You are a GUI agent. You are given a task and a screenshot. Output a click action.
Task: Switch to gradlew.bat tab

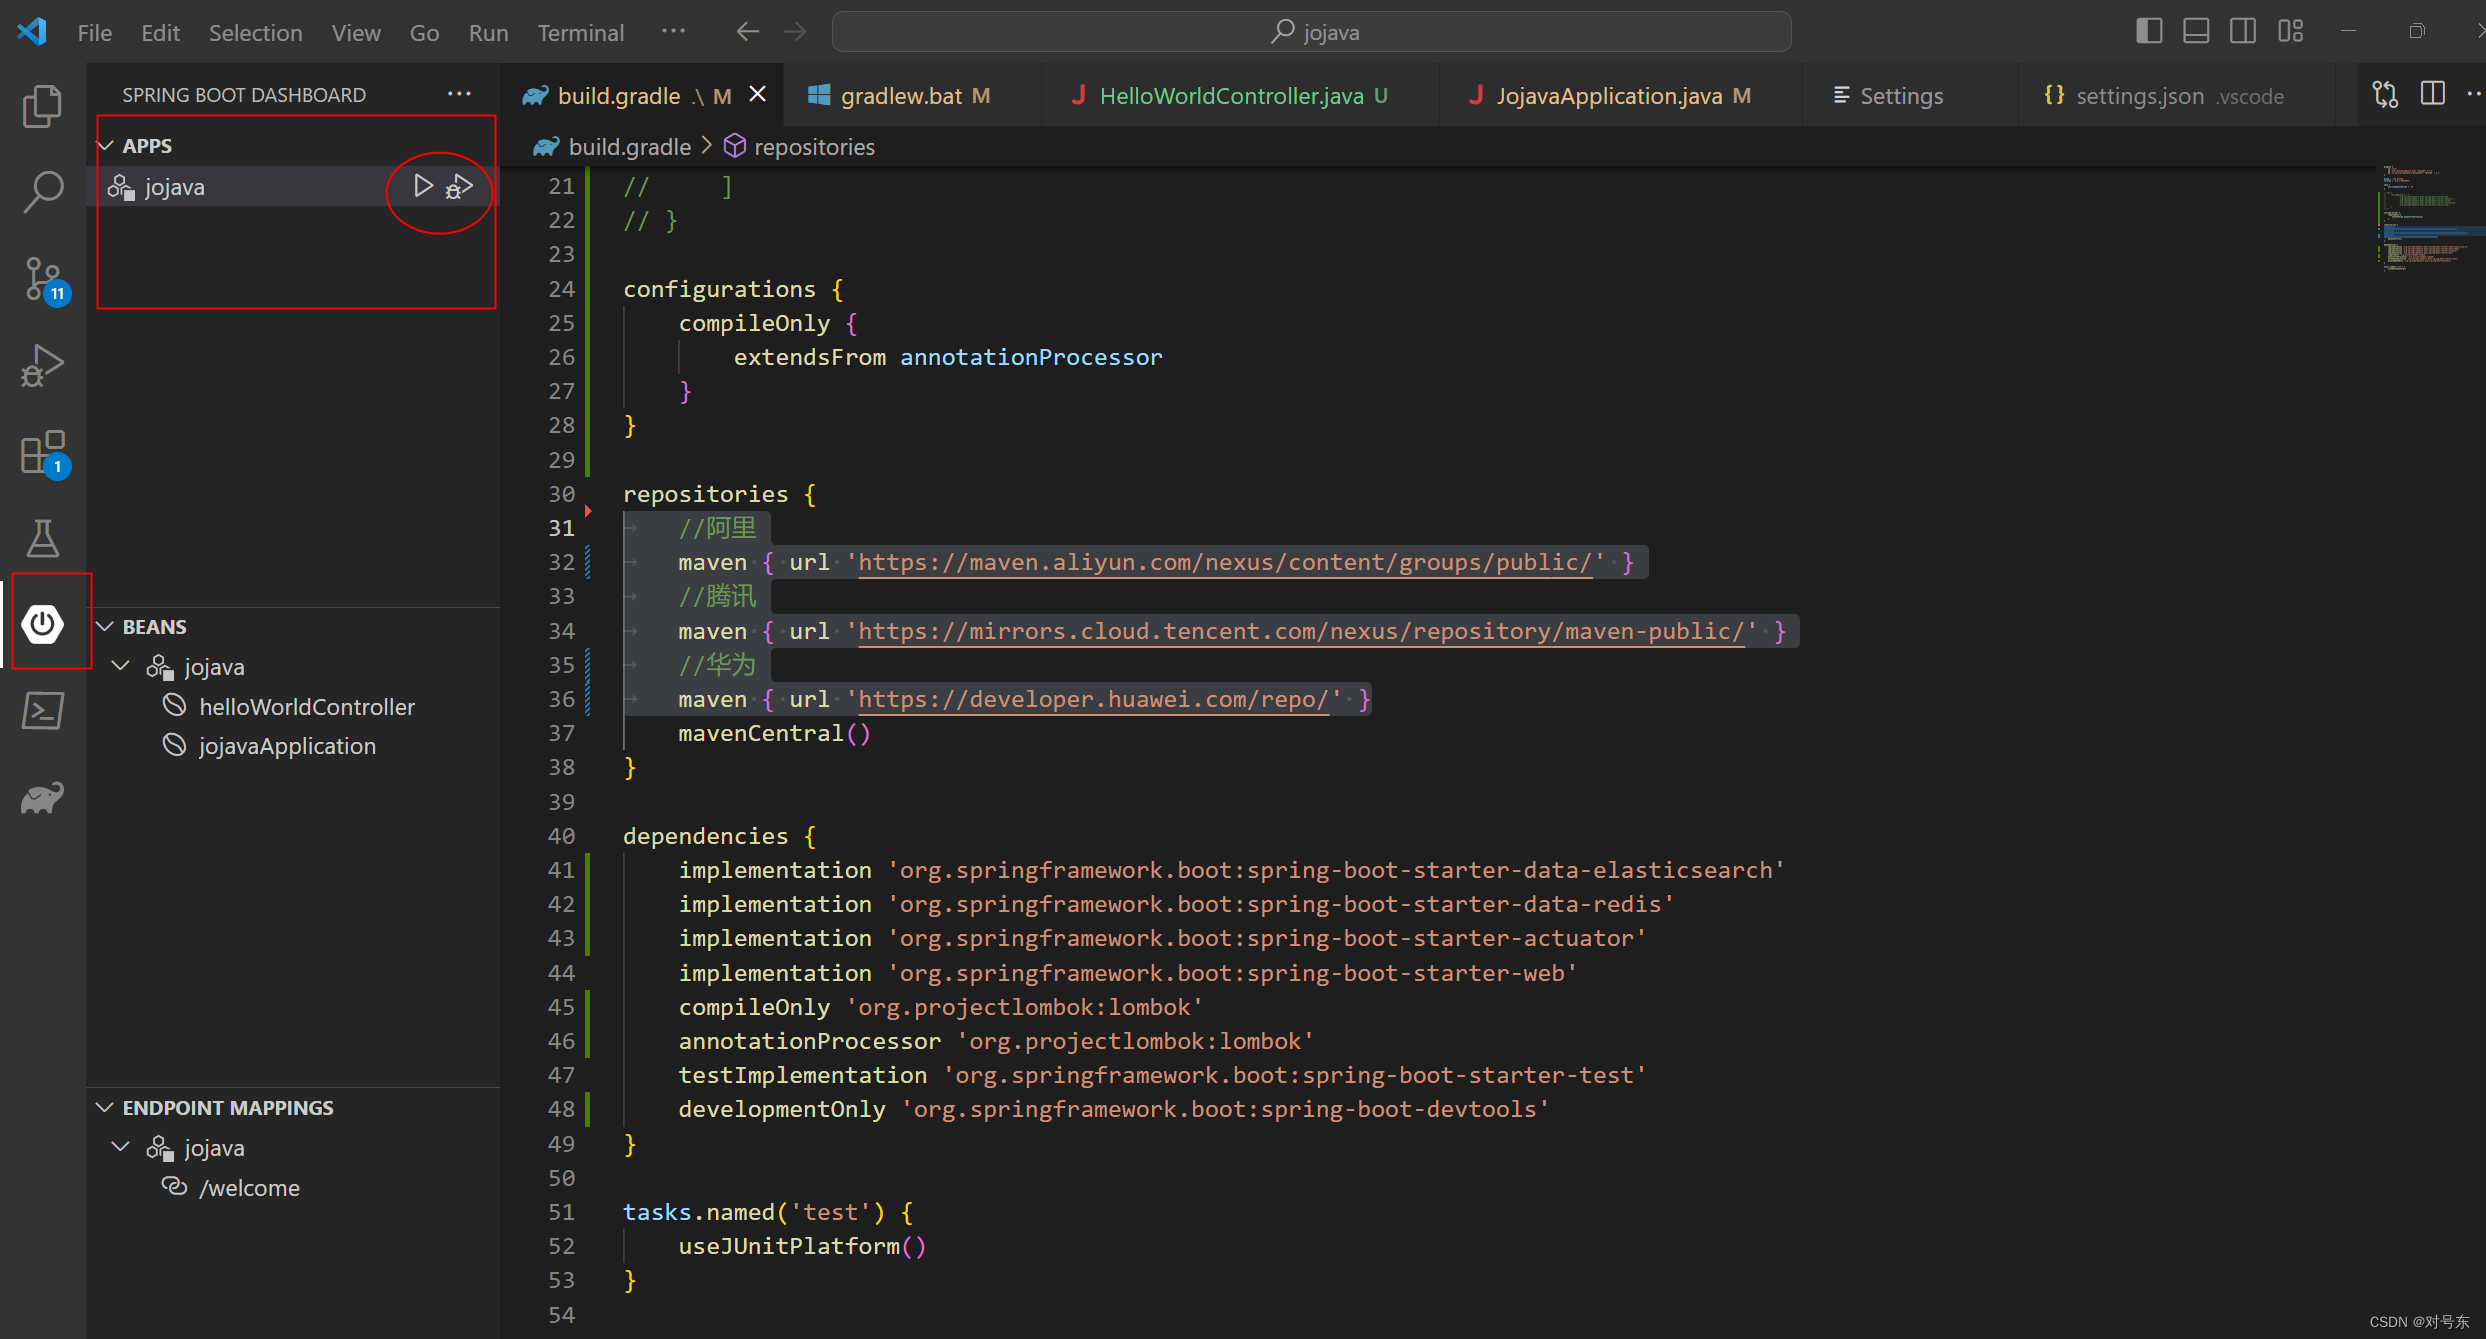911,96
